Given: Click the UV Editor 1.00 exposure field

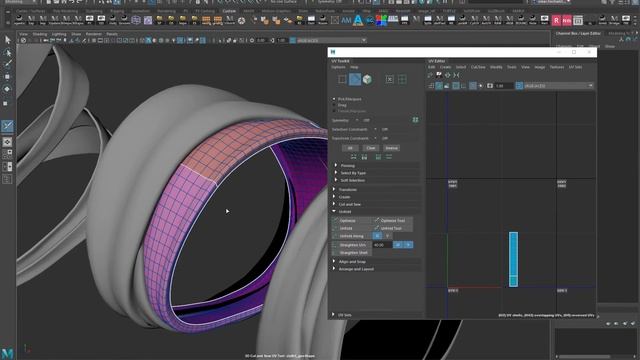Looking at the screenshot, I should tap(504, 86).
